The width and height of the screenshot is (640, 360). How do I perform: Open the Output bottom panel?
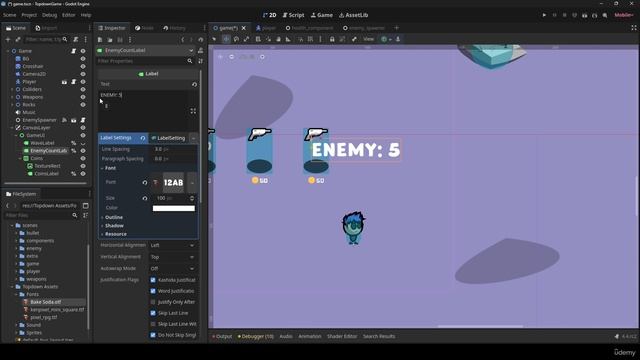coord(222,336)
